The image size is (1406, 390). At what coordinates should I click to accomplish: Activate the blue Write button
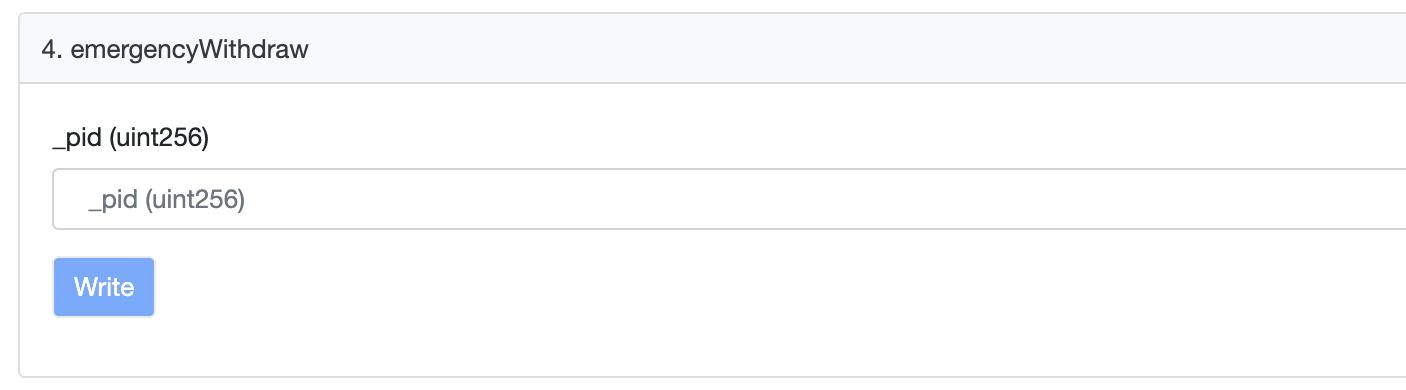(x=104, y=287)
